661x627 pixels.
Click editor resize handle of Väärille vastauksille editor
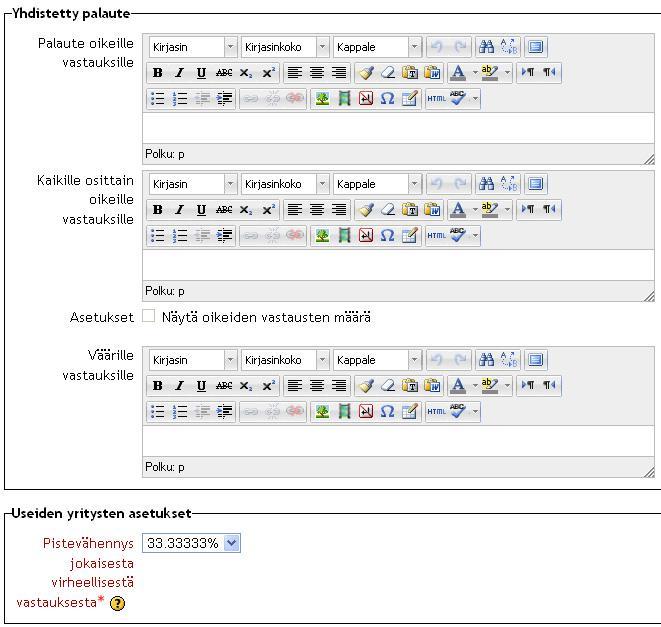click(x=649, y=472)
